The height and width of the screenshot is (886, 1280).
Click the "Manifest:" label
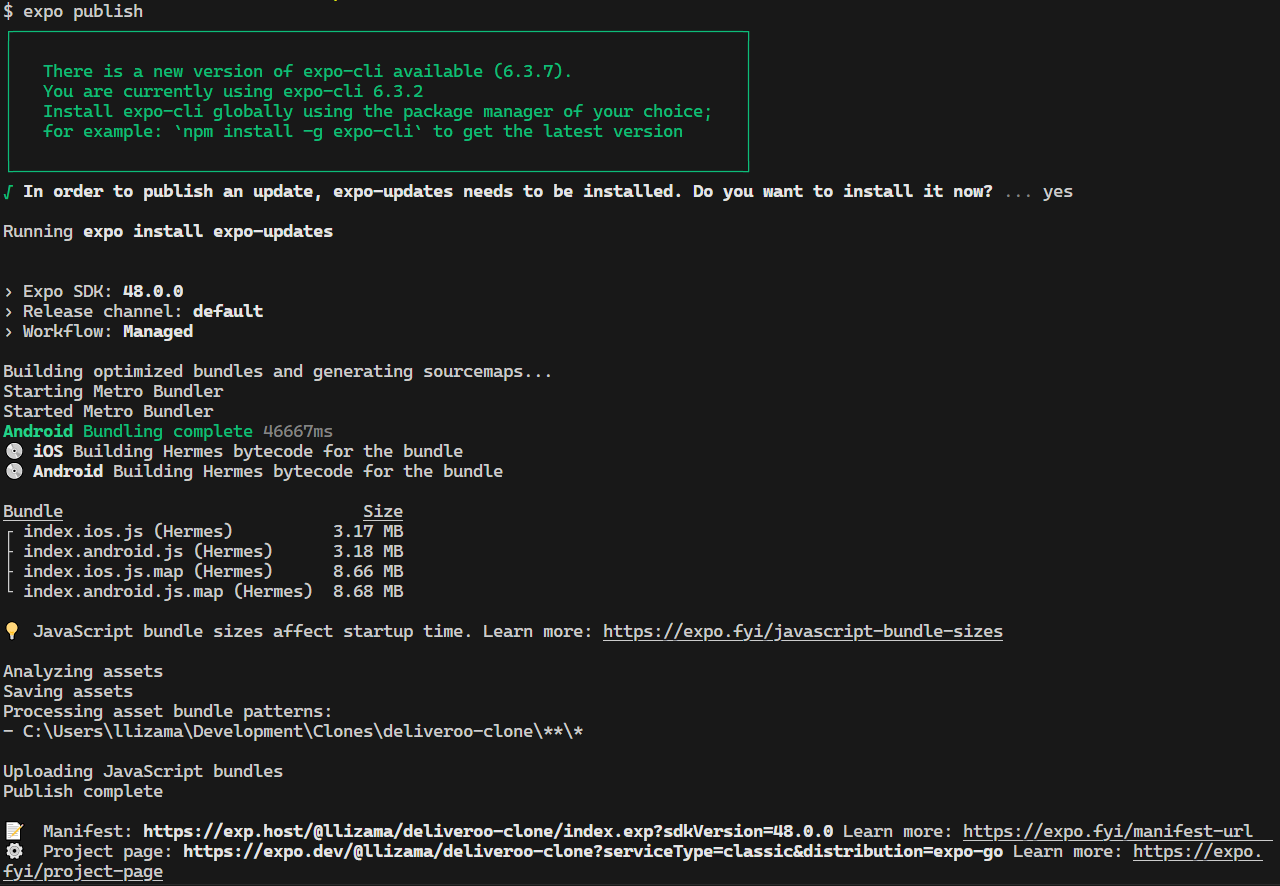pos(88,831)
